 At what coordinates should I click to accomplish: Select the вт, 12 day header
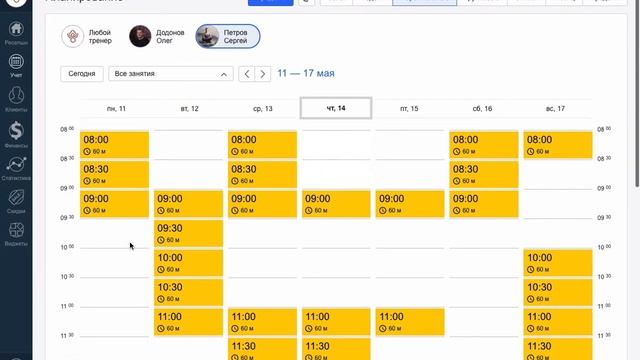tap(189, 109)
